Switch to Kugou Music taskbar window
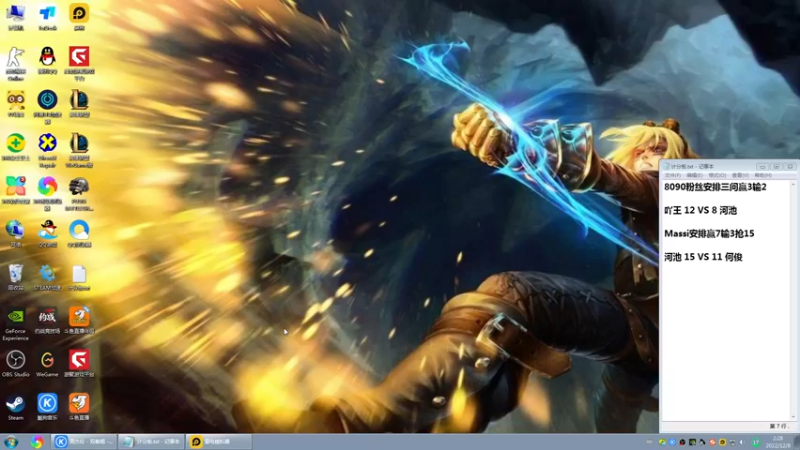Image resolution: width=800 pixels, height=450 pixels. click(84, 442)
